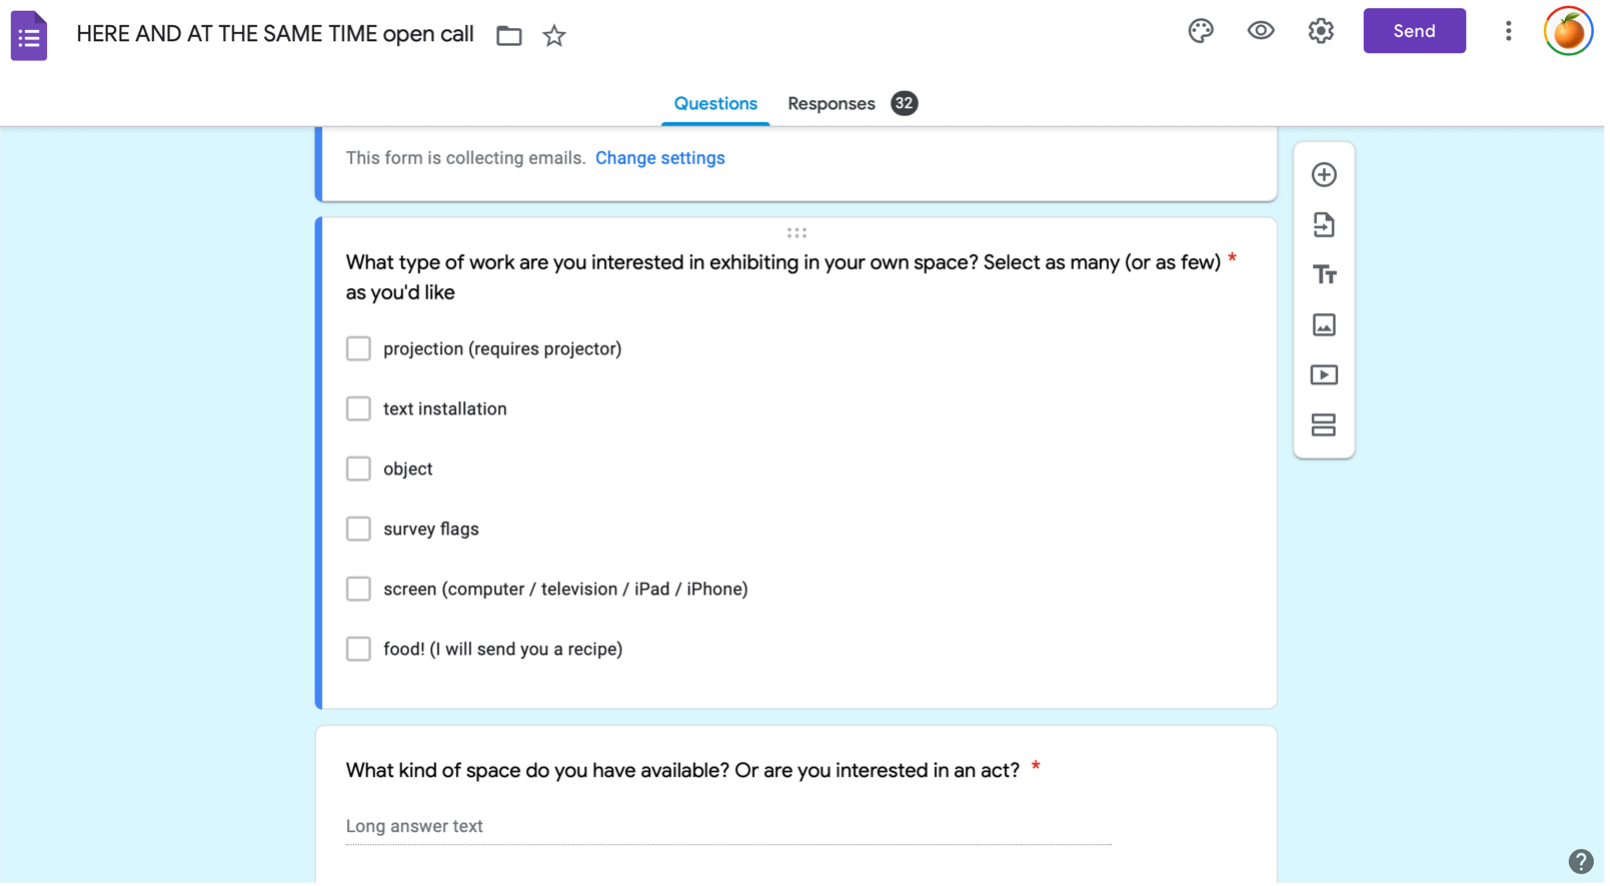Follow the Change settings link
Screen dimensions: 1610x886
[660, 158]
